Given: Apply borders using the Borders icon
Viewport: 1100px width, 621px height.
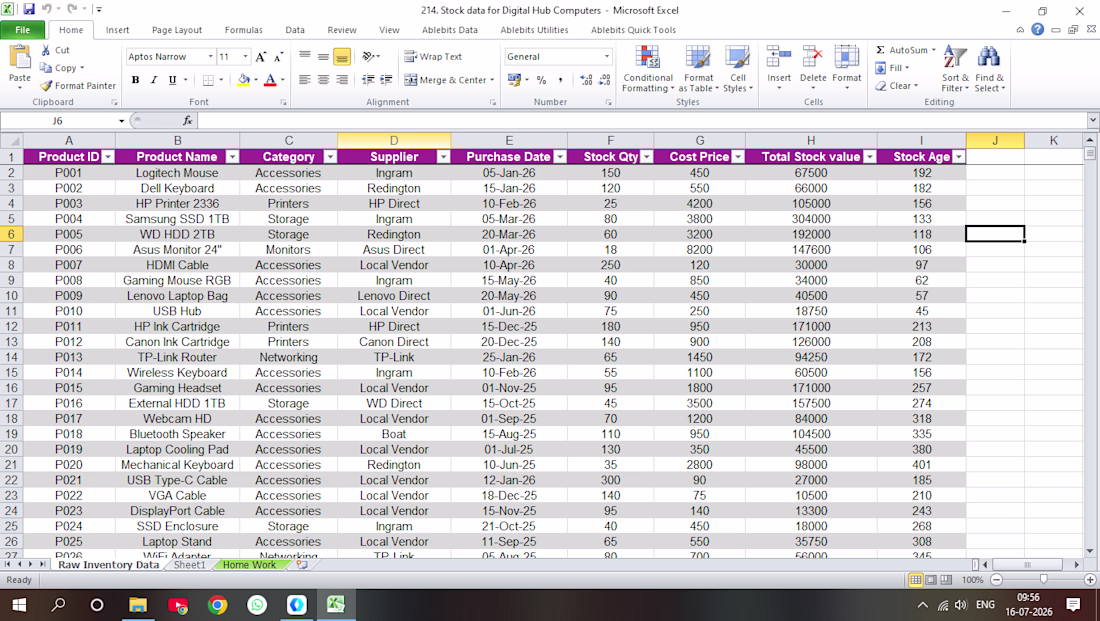Looking at the screenshot, I should point(208,80).
